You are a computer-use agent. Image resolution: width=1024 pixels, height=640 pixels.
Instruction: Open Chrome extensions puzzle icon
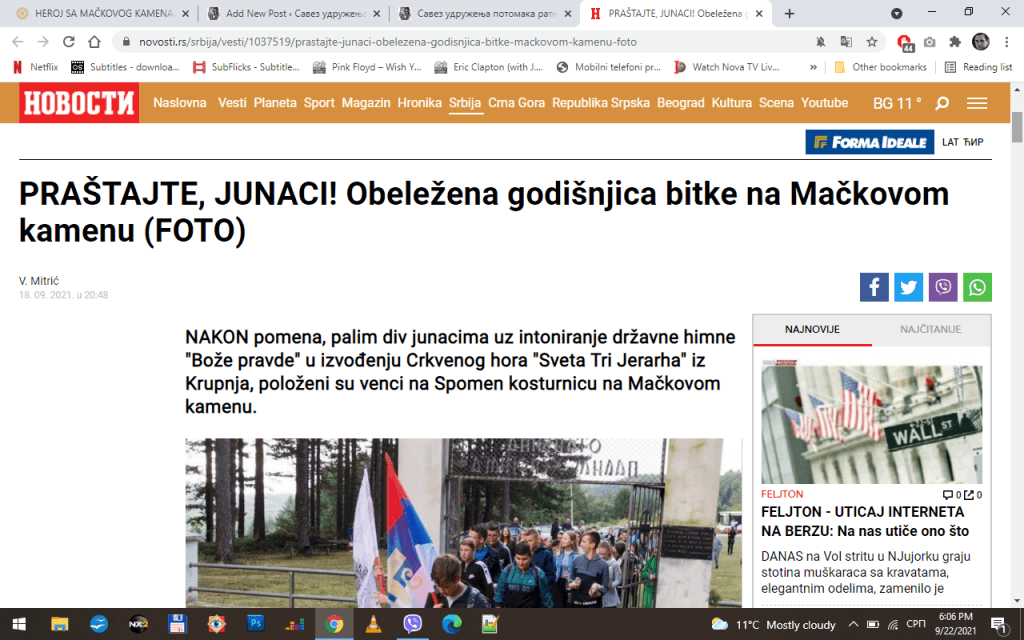coord(955,42)
